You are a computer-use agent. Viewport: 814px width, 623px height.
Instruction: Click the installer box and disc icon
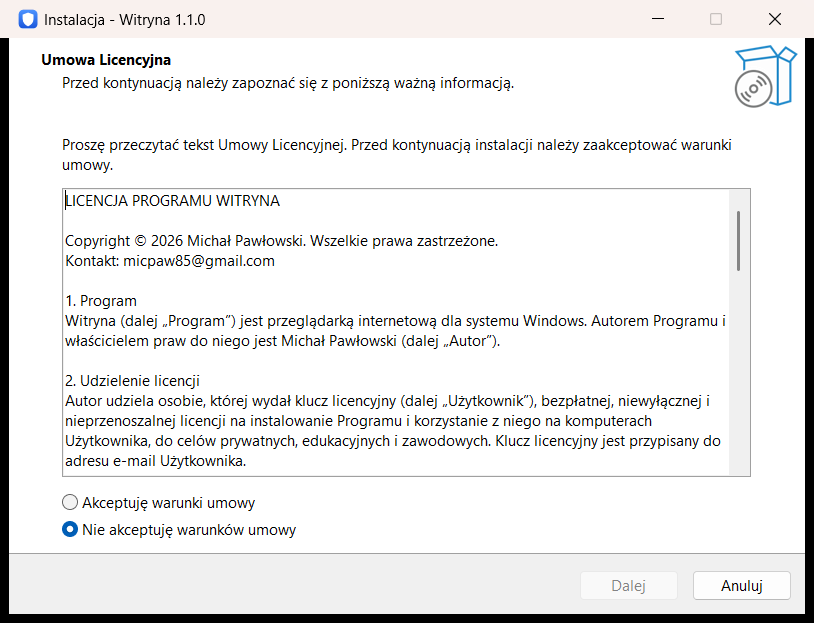(765, 76)
